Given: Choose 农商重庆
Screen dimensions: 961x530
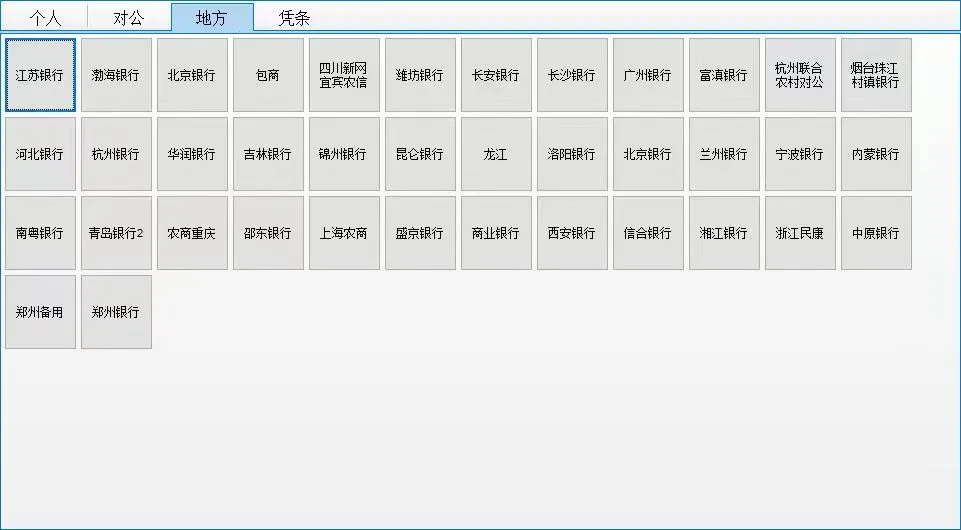Looking at the screenshot, I should click(x=192, y=233).
